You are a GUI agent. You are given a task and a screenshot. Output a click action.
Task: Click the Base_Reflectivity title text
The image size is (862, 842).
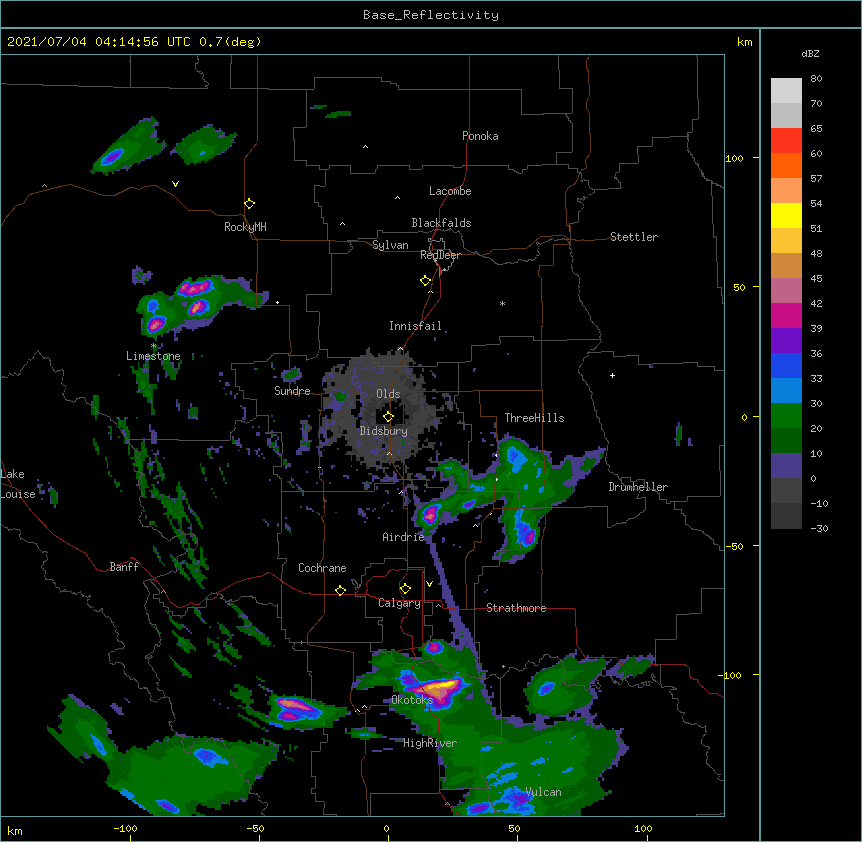(x=431, y=15)
